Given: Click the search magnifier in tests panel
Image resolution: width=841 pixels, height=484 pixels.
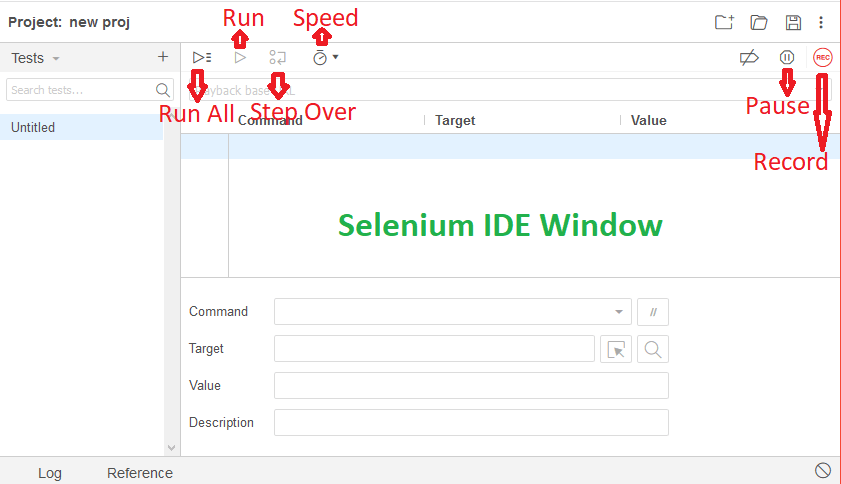Looking at the screenshot, I should point(163,90).
